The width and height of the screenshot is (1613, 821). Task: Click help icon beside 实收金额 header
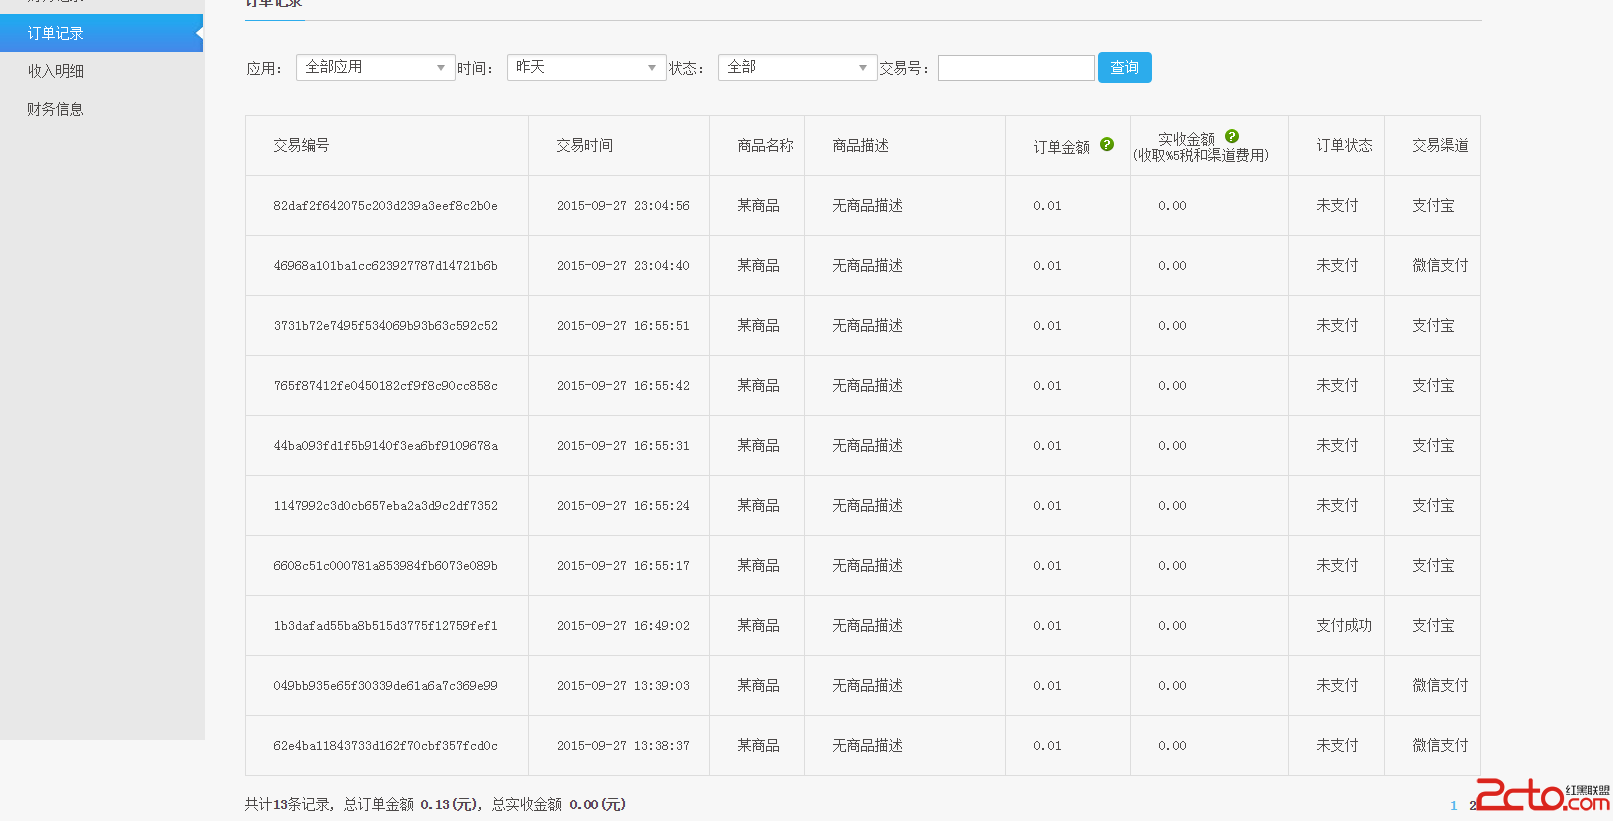click(x=1232, y=136)
